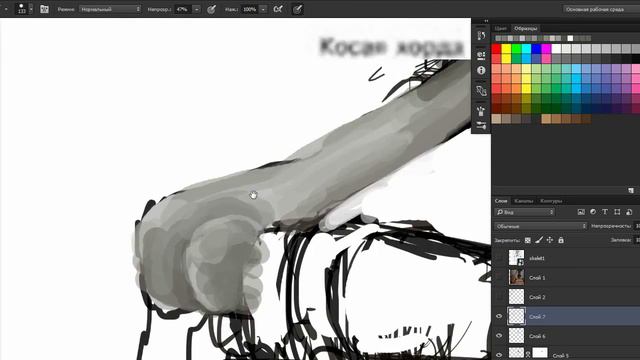
Task: Toggle lock image pixels brush icon
Action: (x=539, y=240)
